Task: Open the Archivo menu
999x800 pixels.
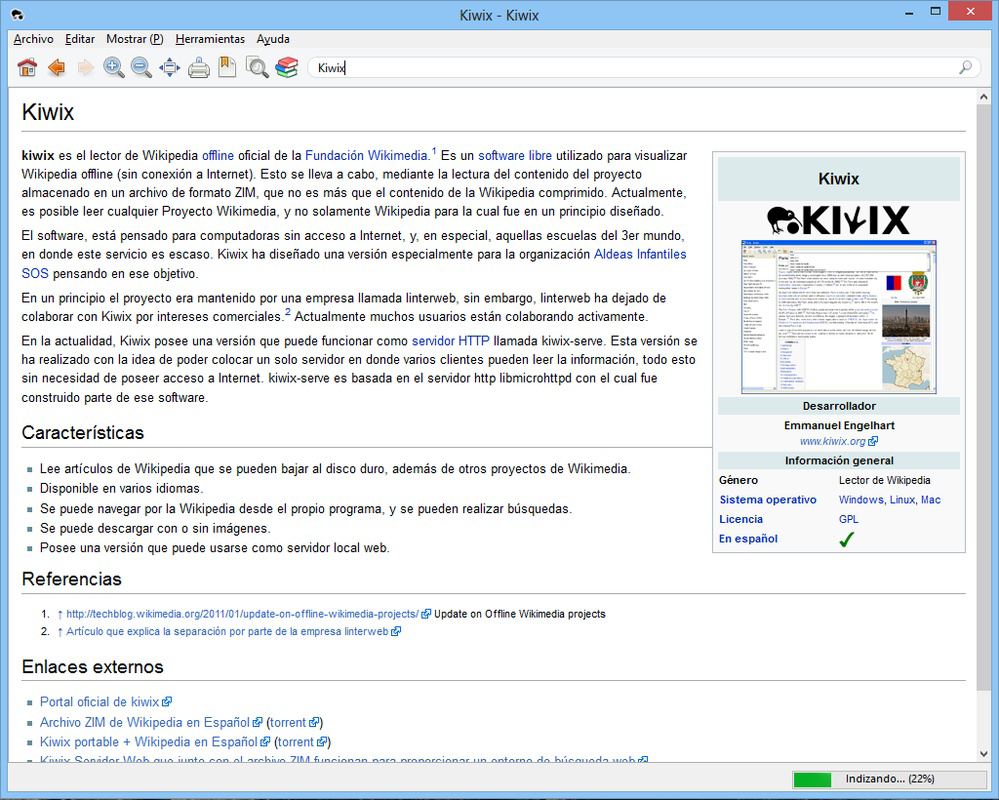Action: [32, 39]
